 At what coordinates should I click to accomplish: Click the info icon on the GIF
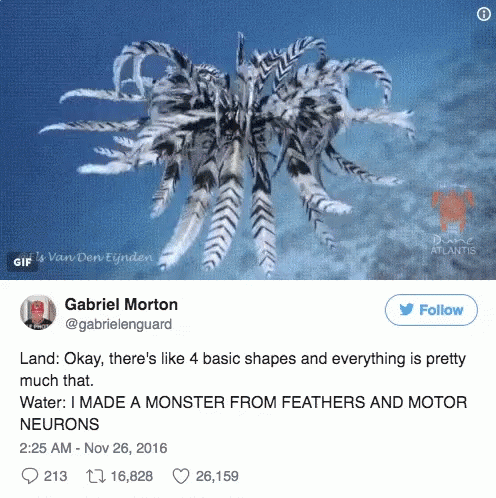[x=484, y=14]
